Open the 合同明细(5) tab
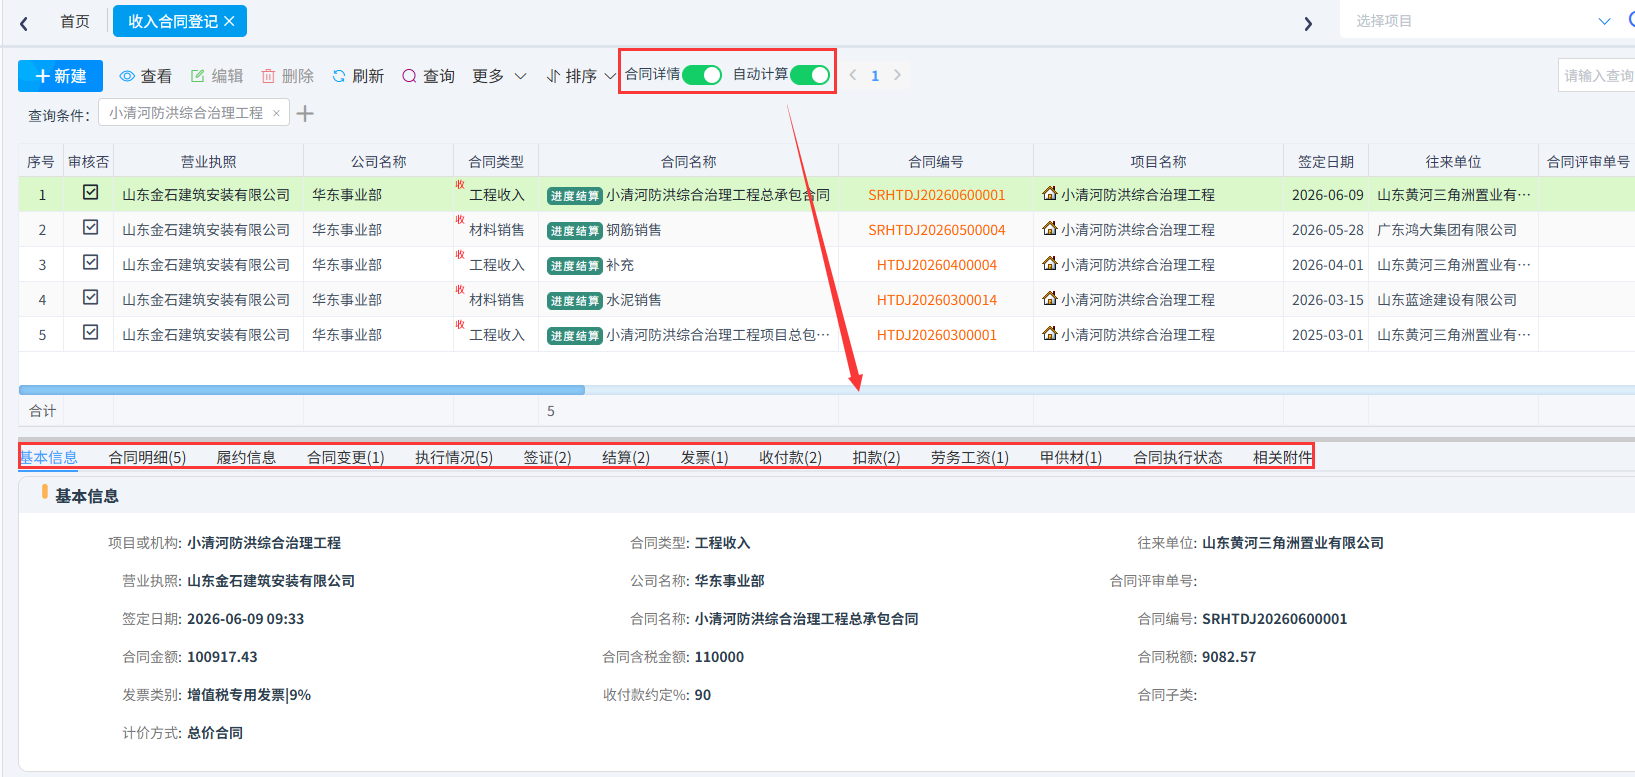Image resolution: width=1635 pixels, height=777 pixels. tap(147, 457)
